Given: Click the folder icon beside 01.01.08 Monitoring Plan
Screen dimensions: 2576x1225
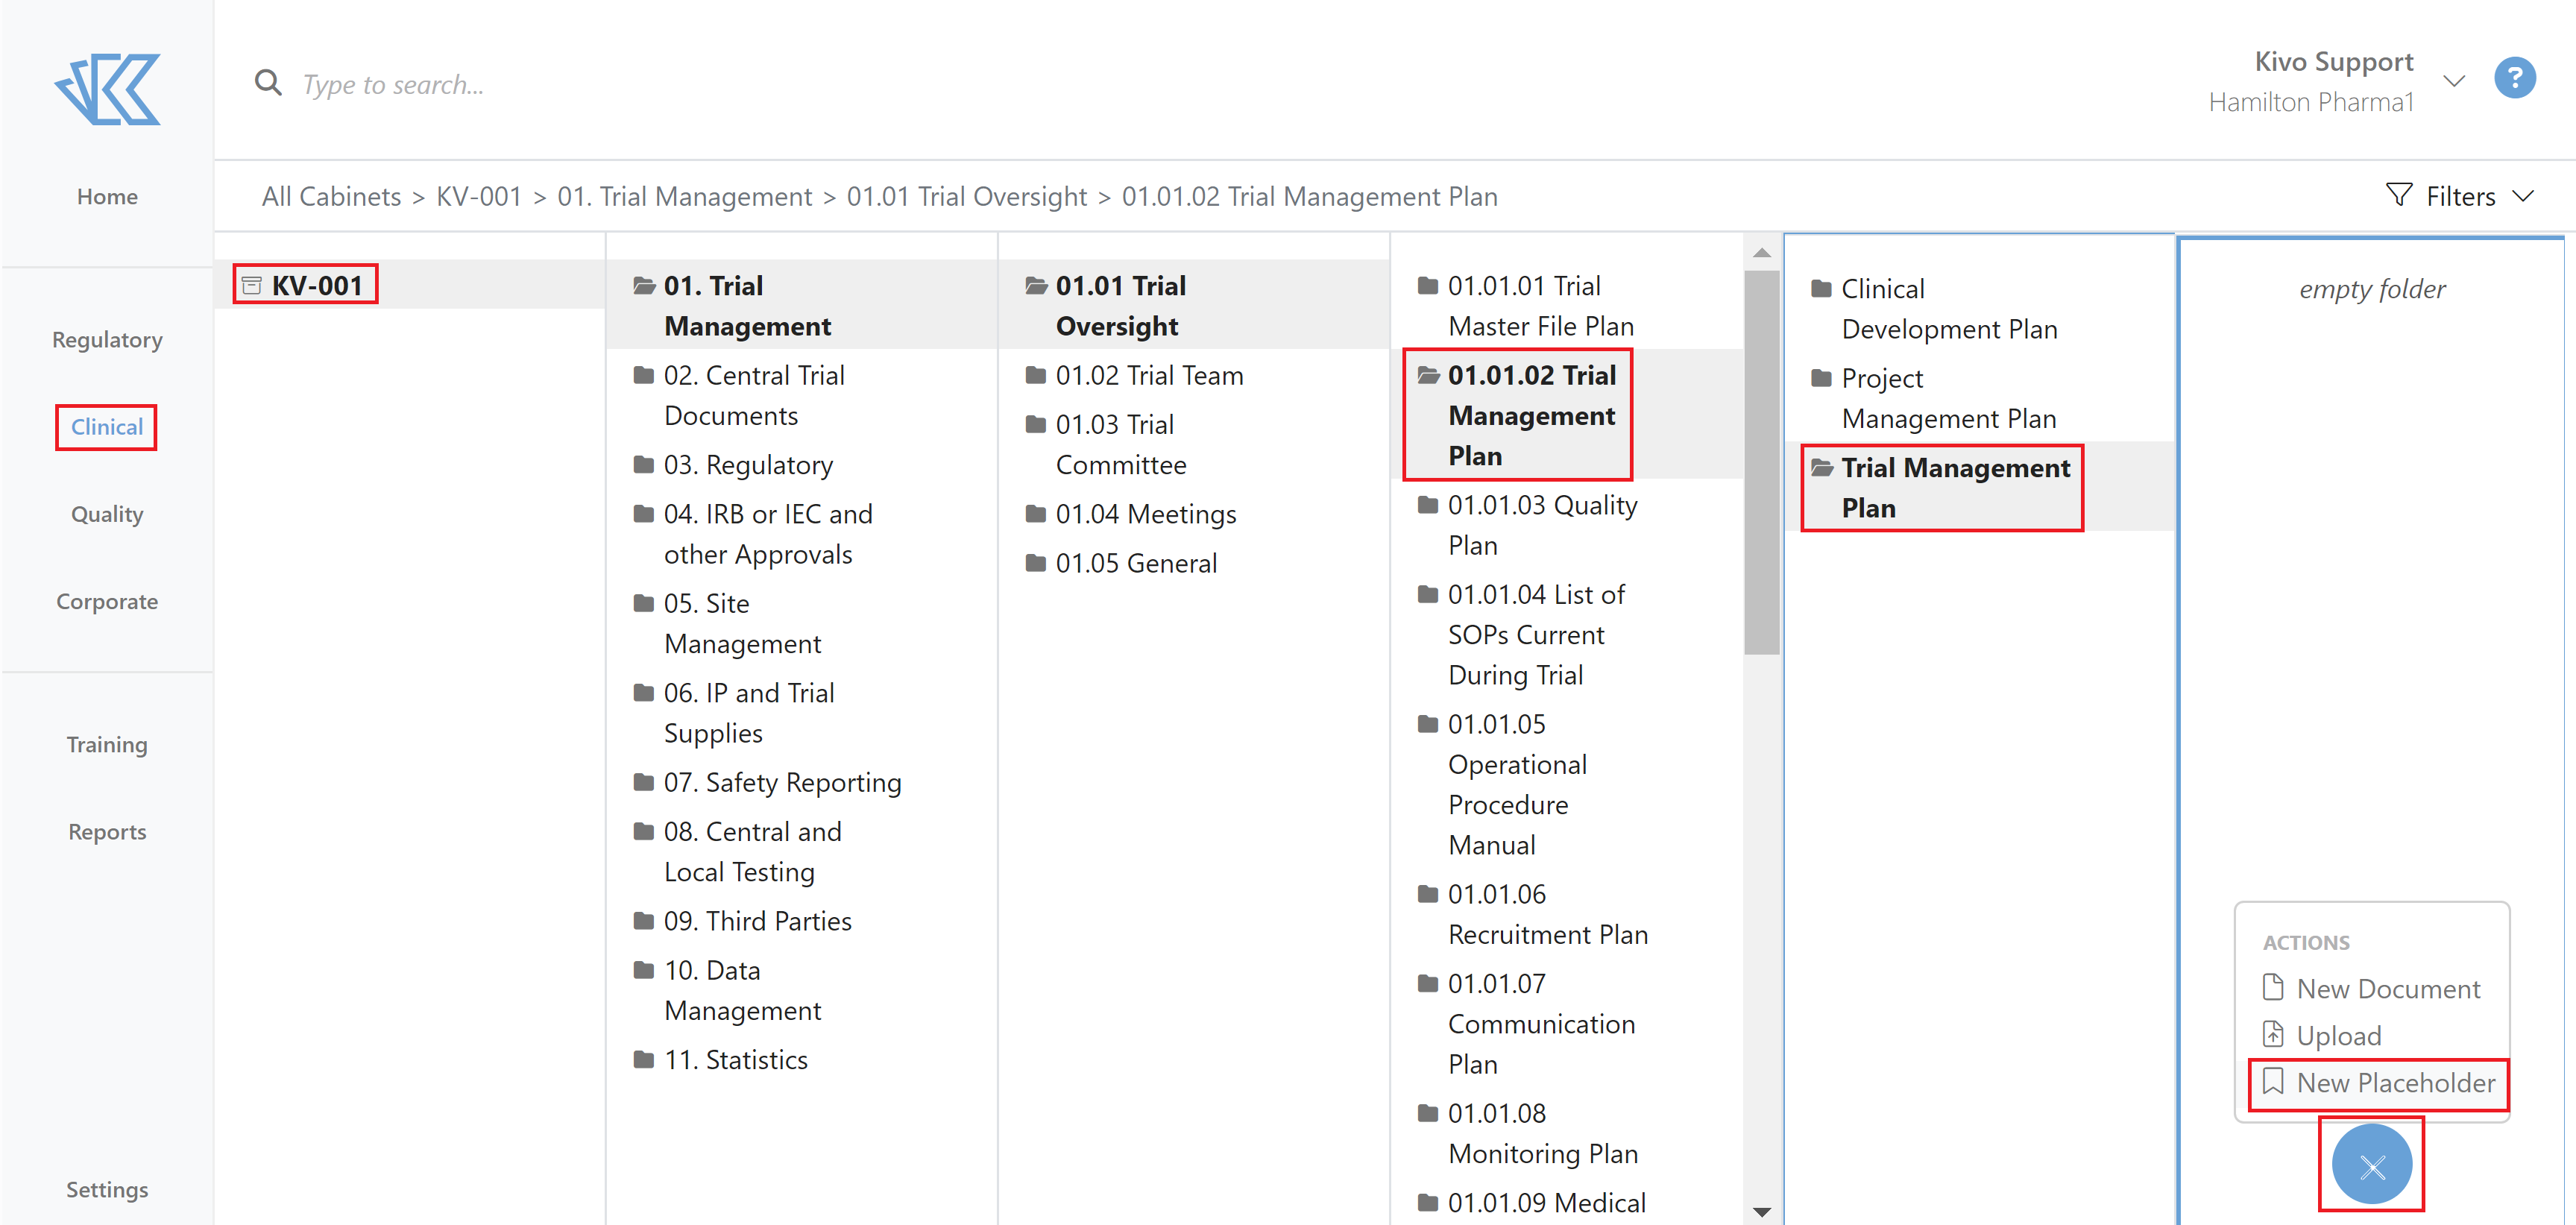Looking at the screenshot, I should (1426, 1113).
